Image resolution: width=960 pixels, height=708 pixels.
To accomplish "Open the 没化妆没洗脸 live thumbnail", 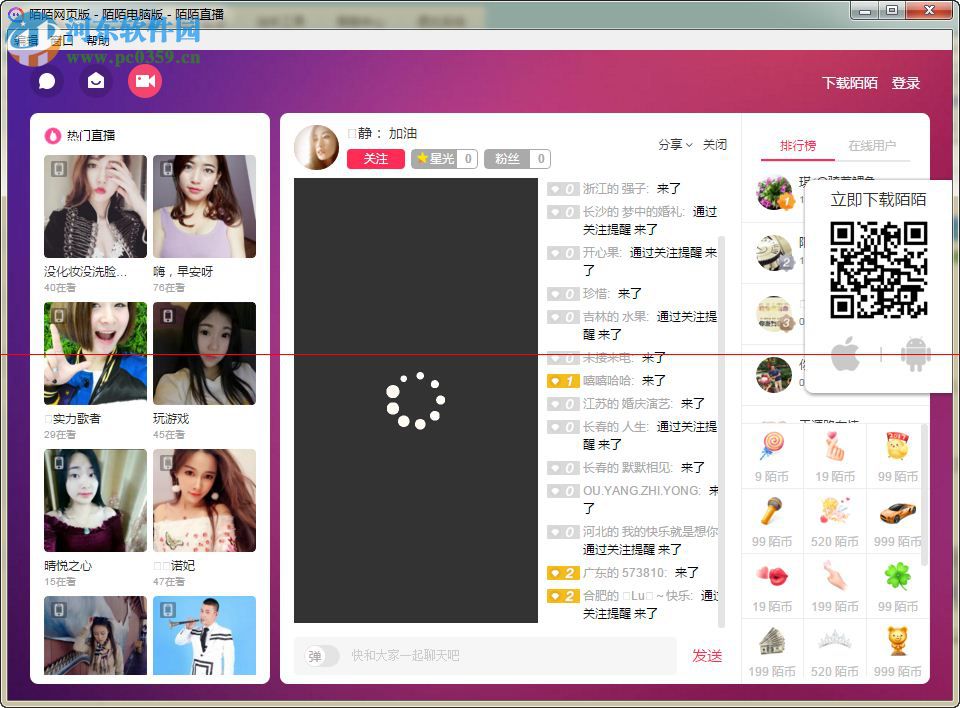I will [95, 206].
